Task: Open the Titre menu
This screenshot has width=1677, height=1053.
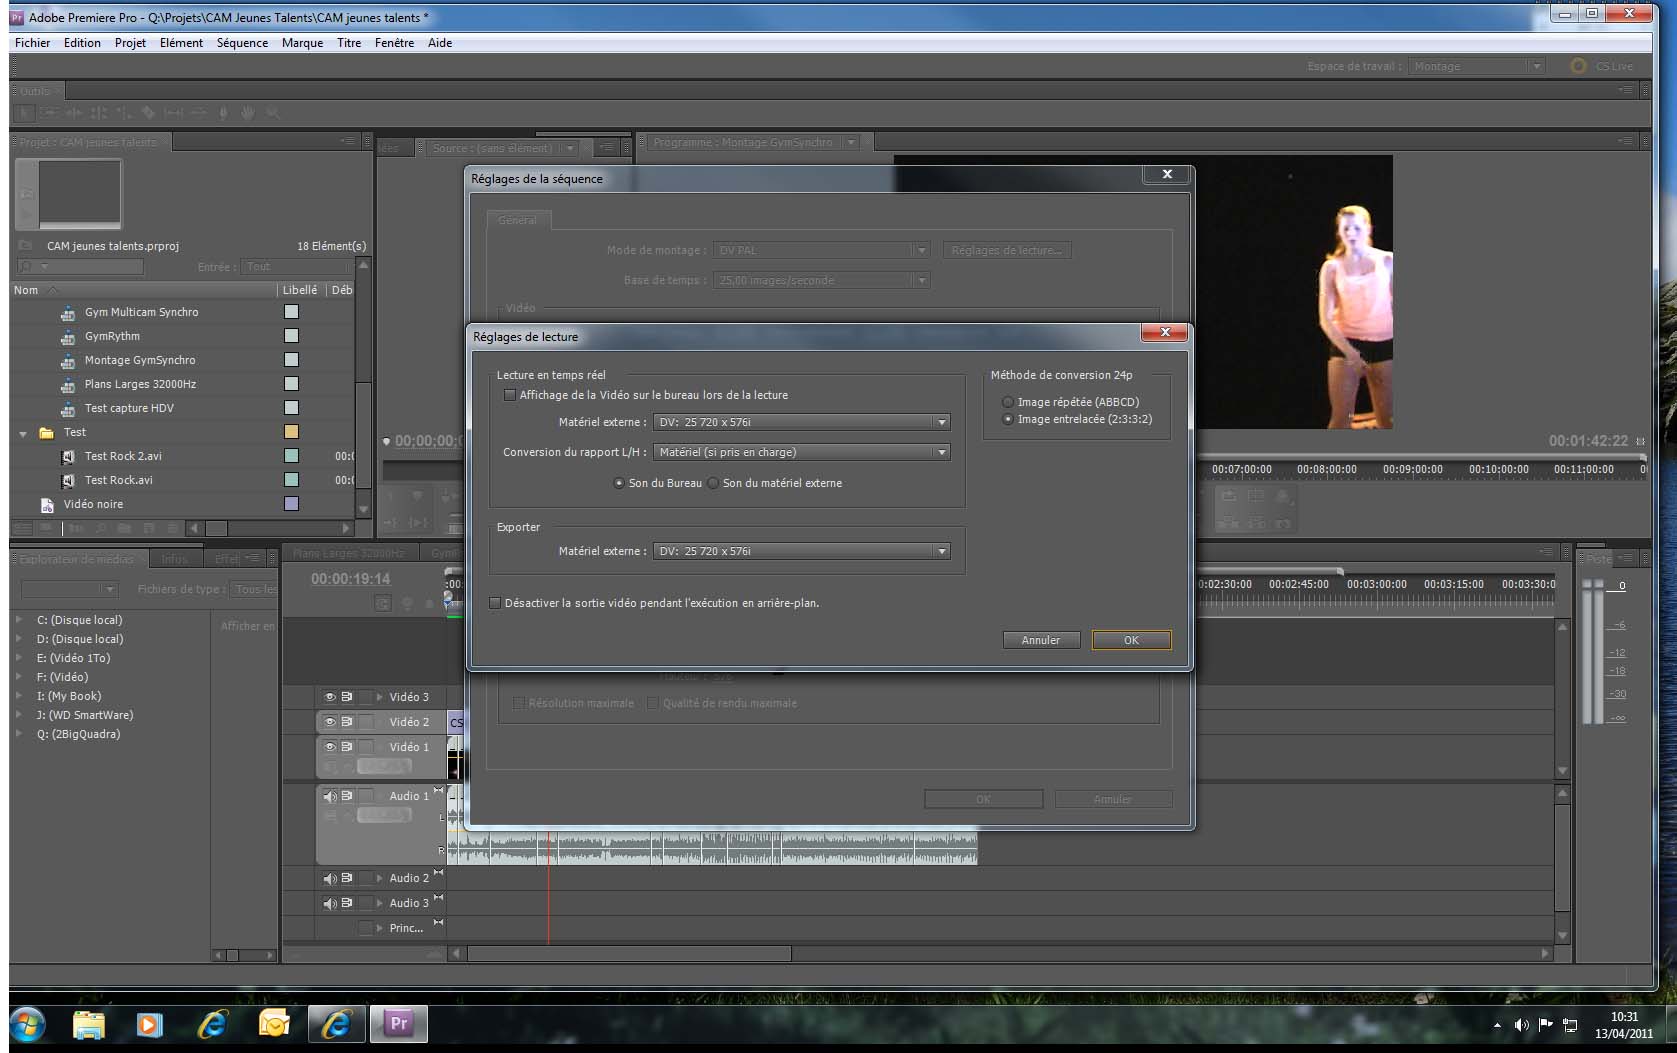Action: [349, 43]
